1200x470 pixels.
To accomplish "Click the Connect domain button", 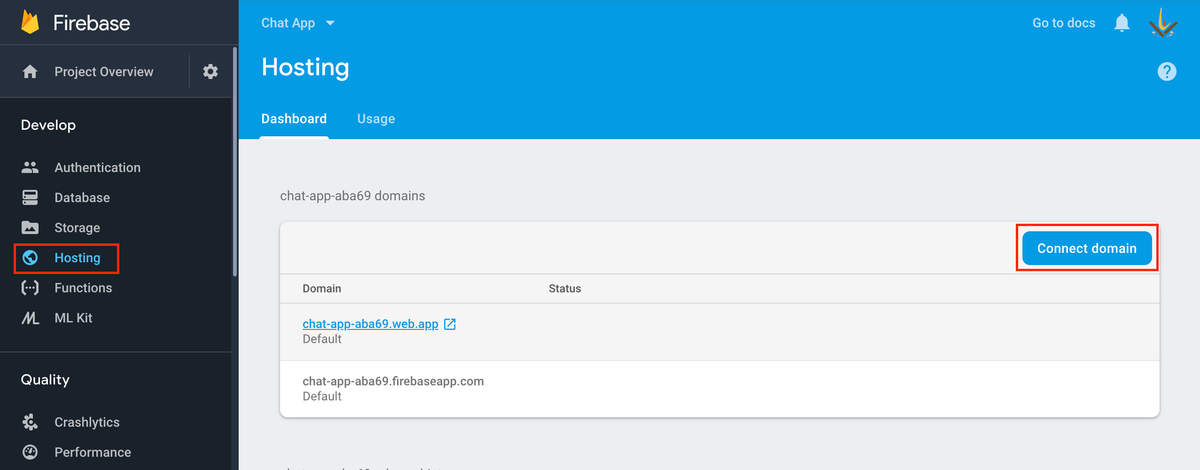I will coord(1087,248).
